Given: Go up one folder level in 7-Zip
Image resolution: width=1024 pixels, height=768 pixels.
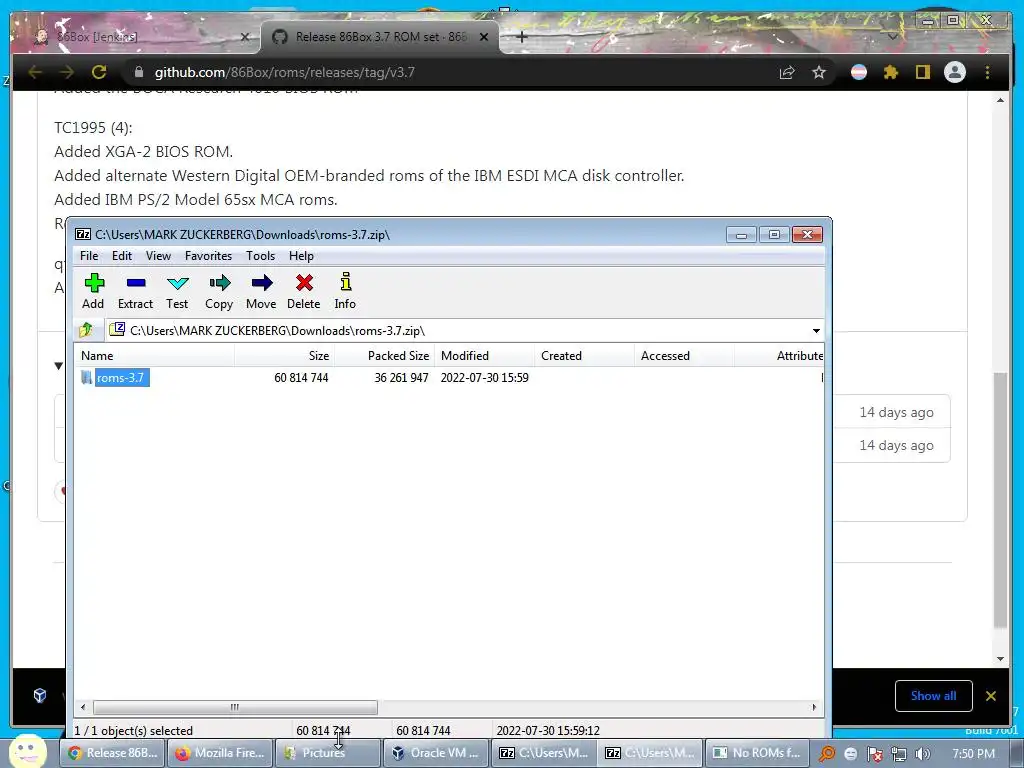Looking at the screenshot, I should (86, 330).
